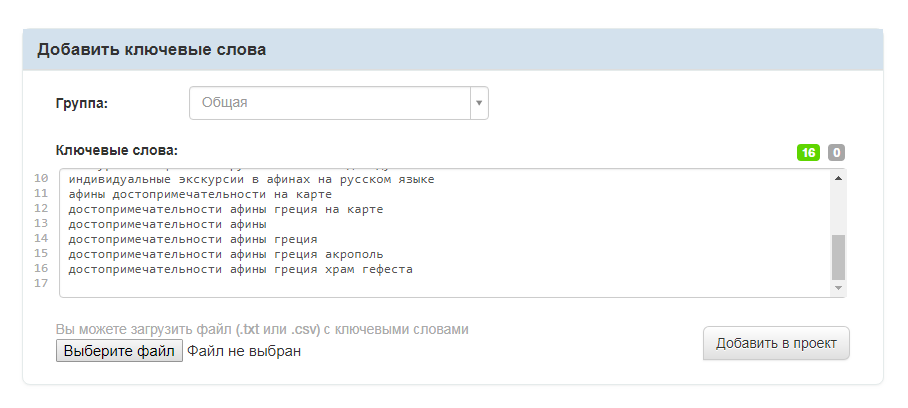Open the Группа dropdown arrow
908x408 pixels.
click(x=479, y=103)
